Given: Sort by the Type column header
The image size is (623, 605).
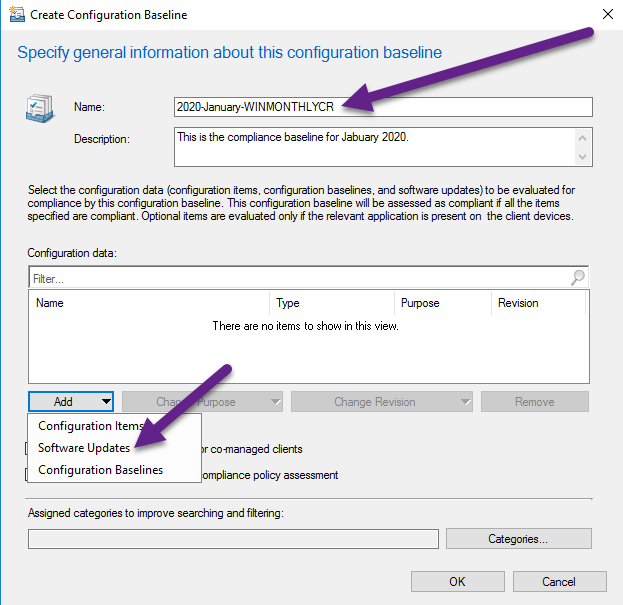Looking at the screenshot, I should coord(332,303).
